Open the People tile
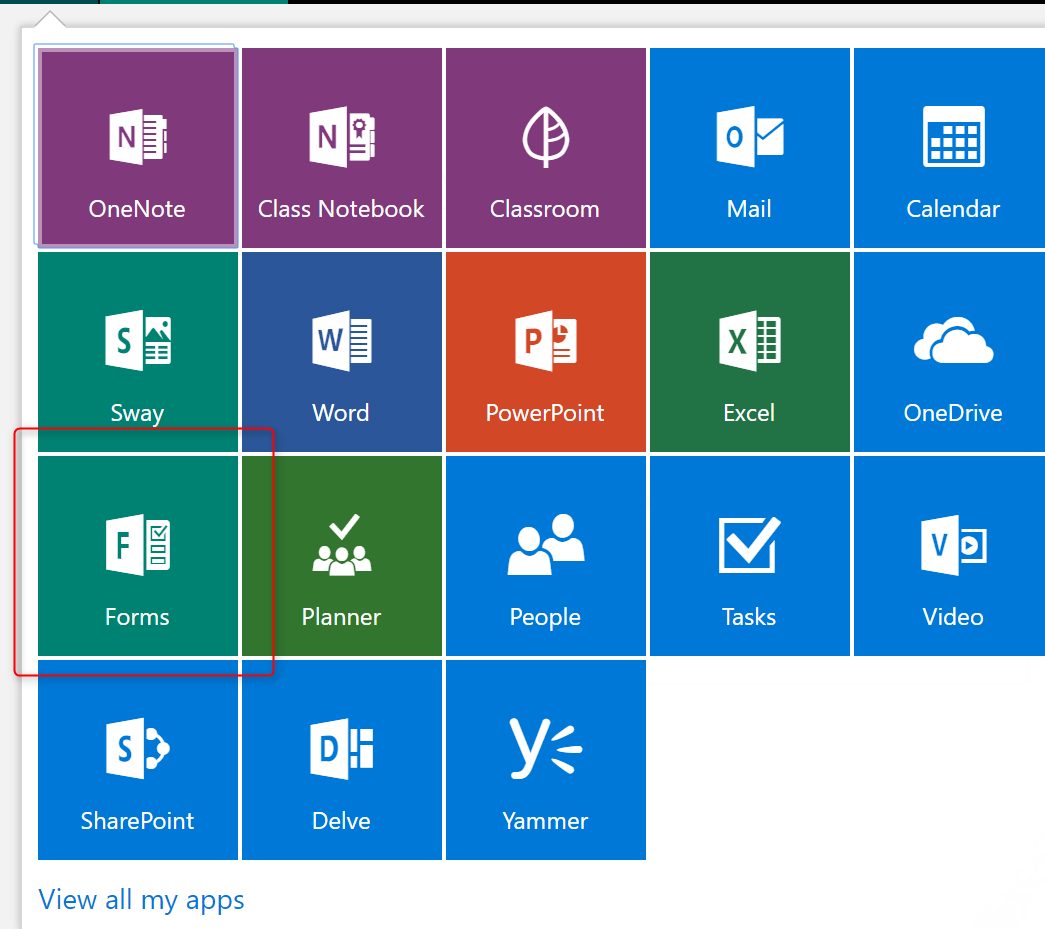Image resolution: width=1045 pixels, height=929 pixels. (x=546, y=555)
